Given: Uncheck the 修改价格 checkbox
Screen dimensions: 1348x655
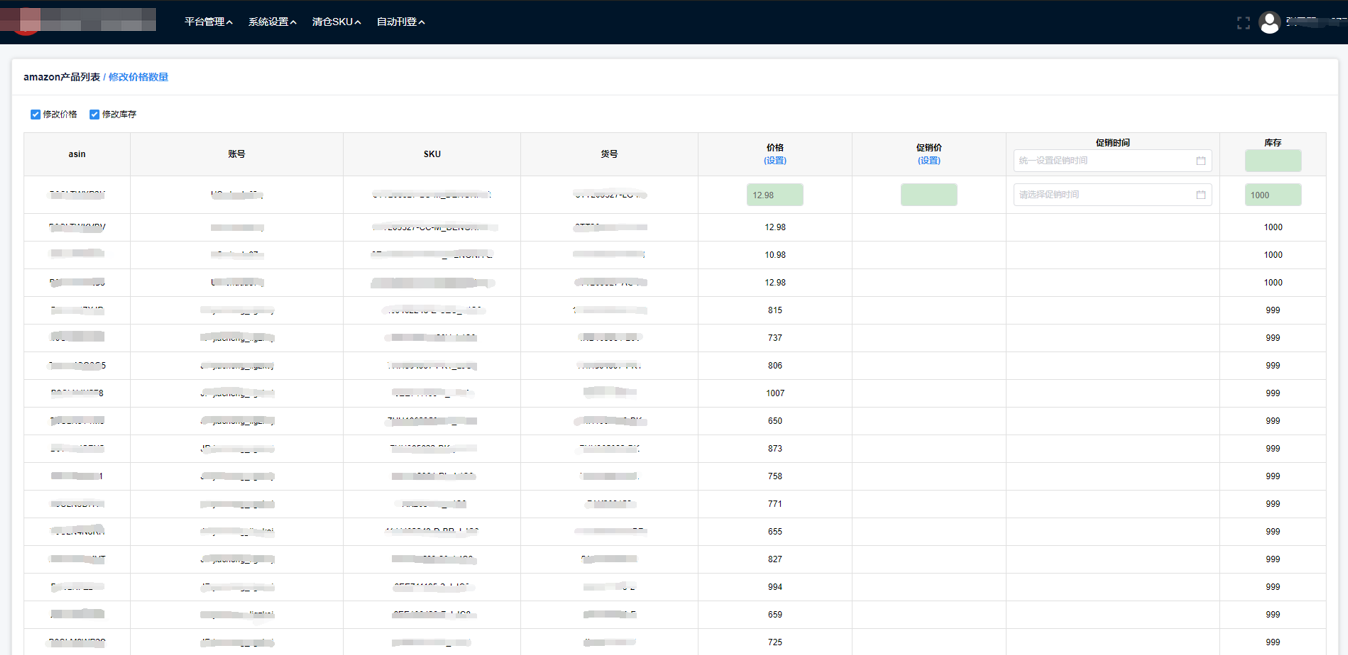Looking at the screenshot, I should pos(36,115).
